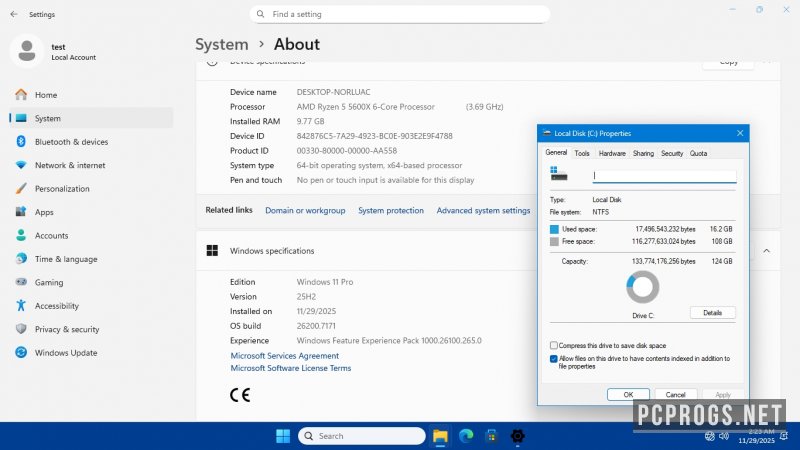Open File Explorer from the taskbar
Screen dimensions: 800x450
(440, 436)
